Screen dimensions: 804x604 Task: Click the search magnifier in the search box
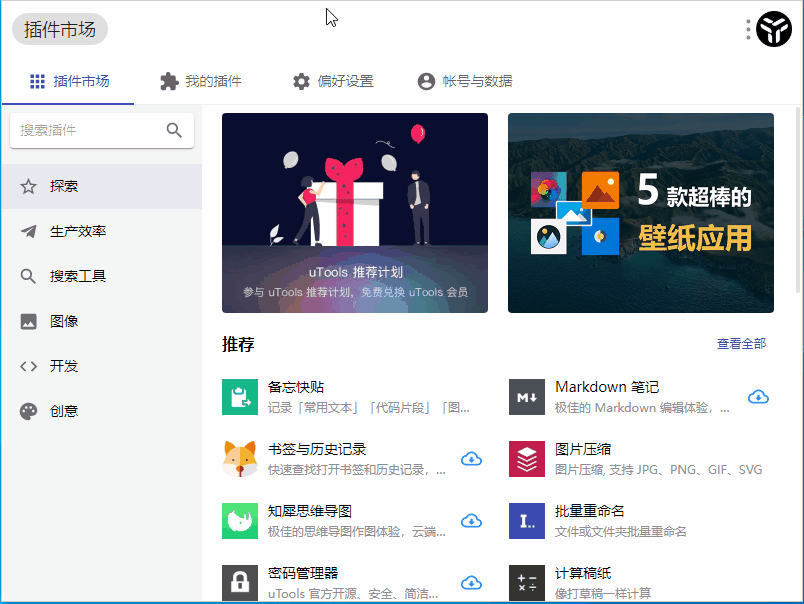pos(174,130)
